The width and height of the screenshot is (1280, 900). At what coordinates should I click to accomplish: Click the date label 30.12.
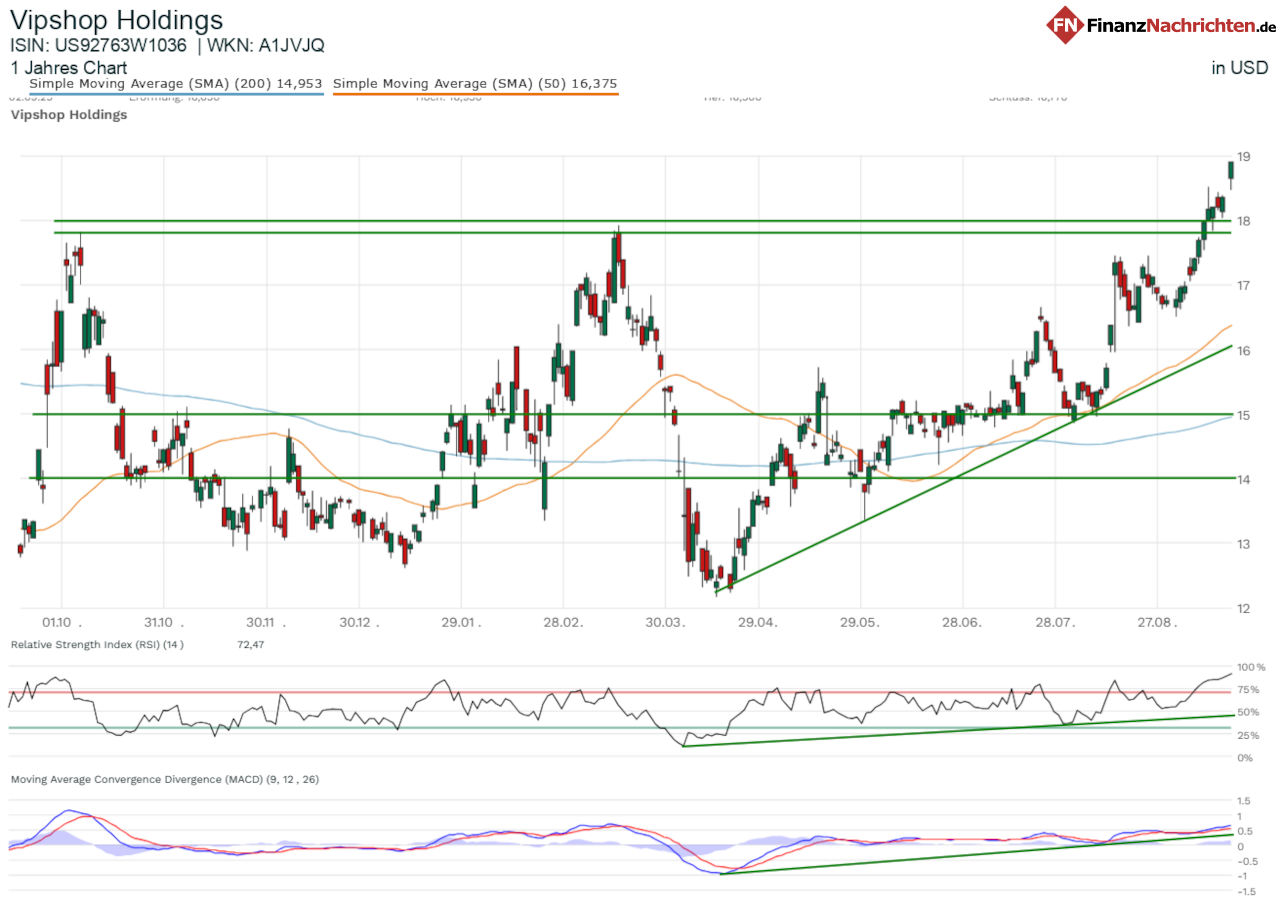click(362, 621)
